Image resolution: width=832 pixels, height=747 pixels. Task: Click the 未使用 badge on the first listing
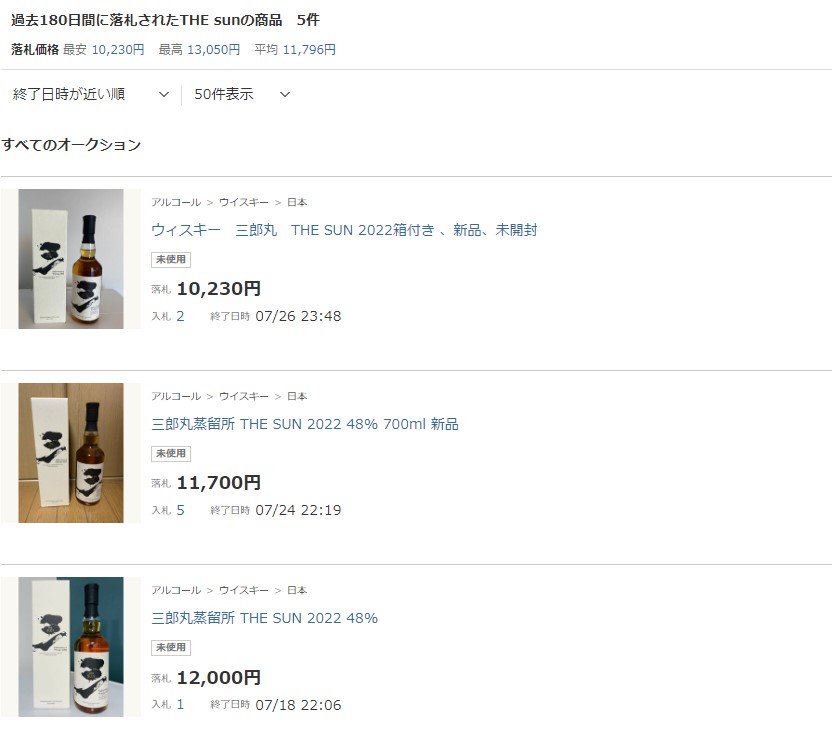click(x=171, y=259)
